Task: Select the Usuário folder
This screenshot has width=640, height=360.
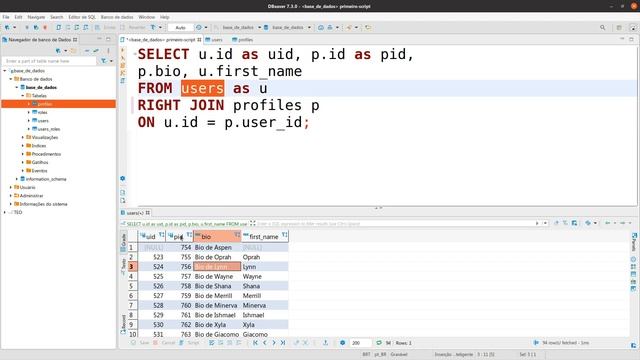Action: (x=27, y=187)
